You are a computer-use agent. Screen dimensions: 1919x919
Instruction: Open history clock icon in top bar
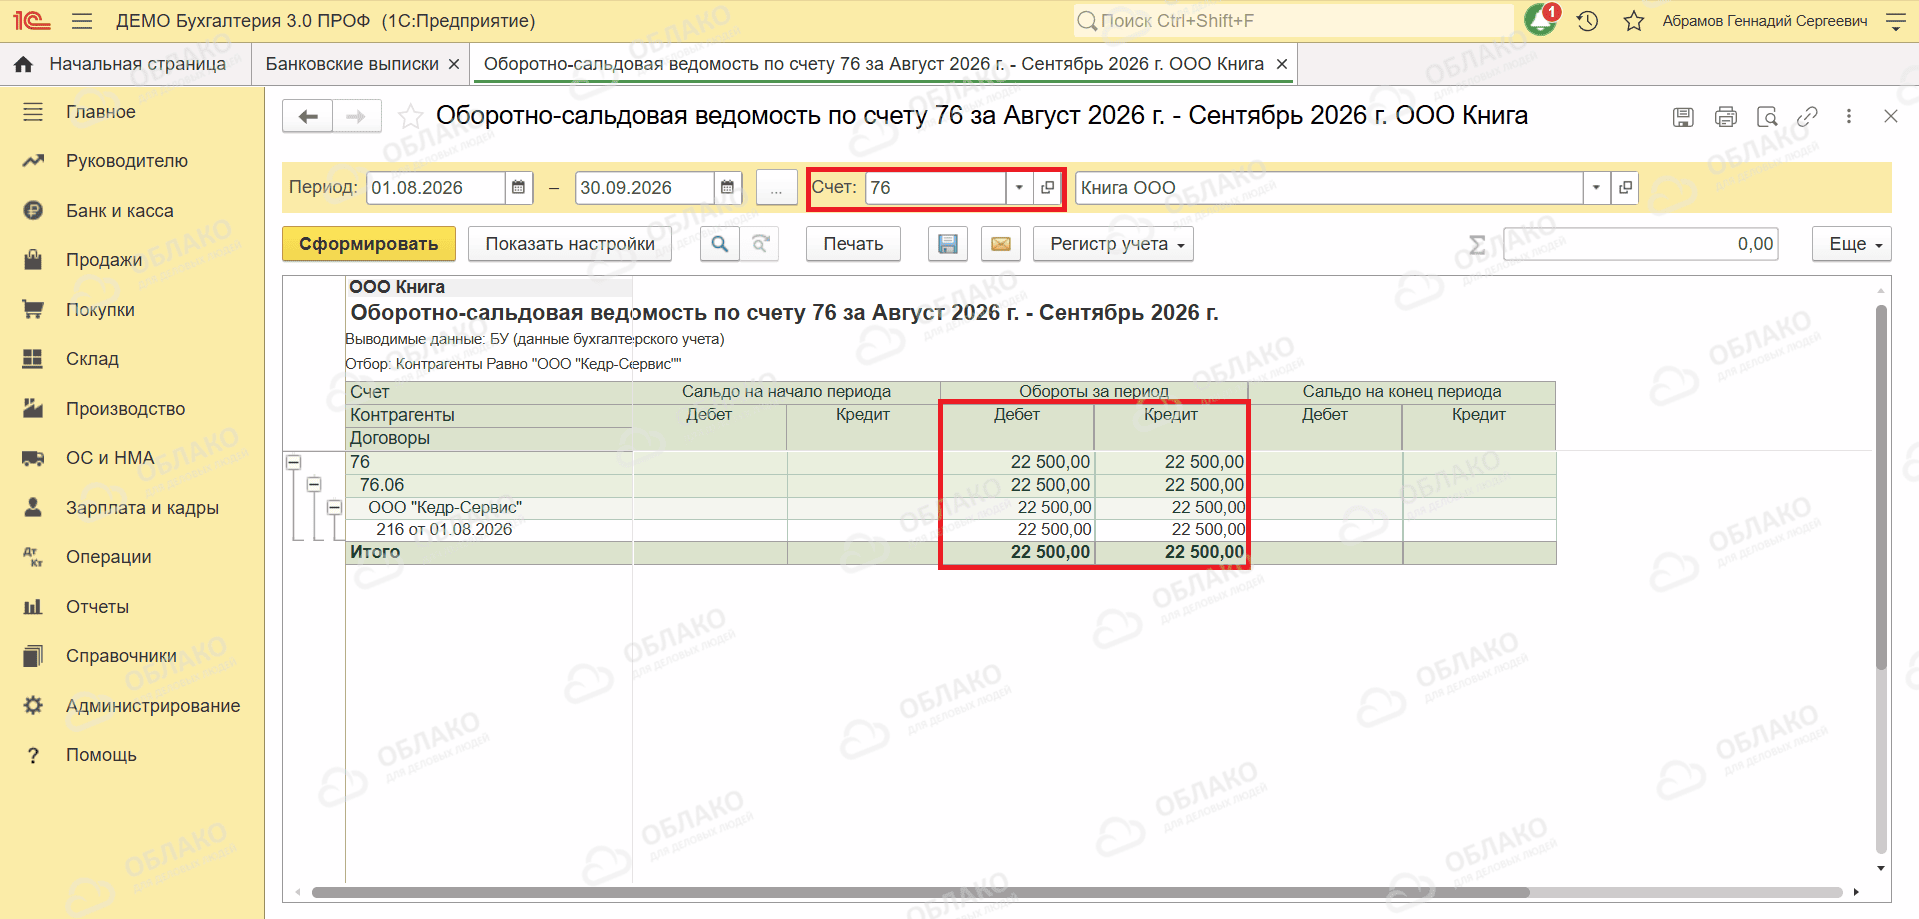point(1587,21)
